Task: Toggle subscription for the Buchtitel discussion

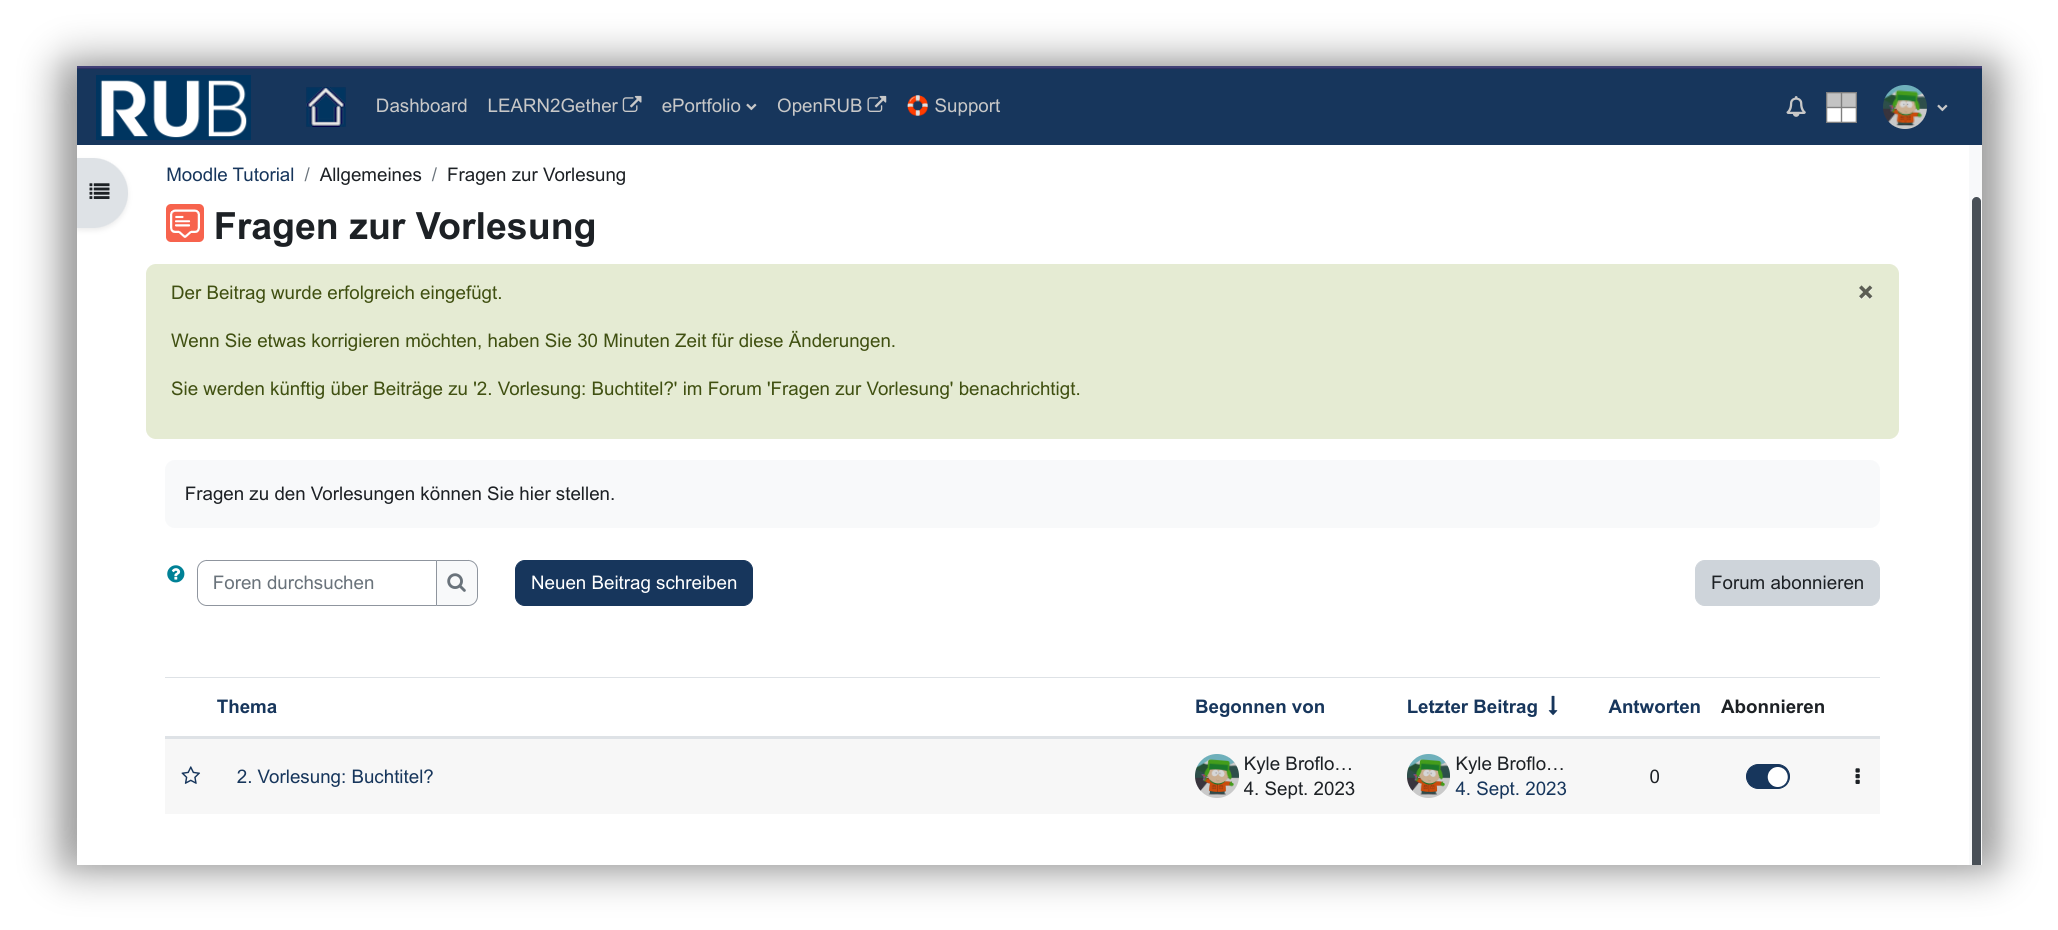Action: 1767,777
